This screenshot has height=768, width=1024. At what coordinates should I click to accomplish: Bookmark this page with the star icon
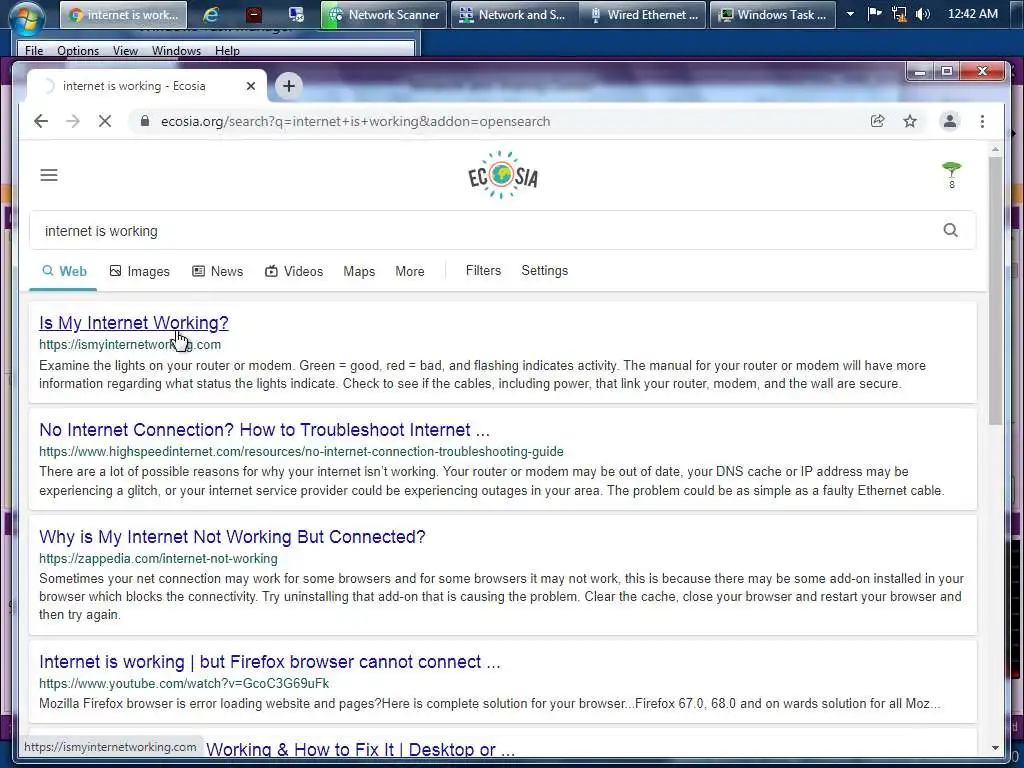point(910,121)
